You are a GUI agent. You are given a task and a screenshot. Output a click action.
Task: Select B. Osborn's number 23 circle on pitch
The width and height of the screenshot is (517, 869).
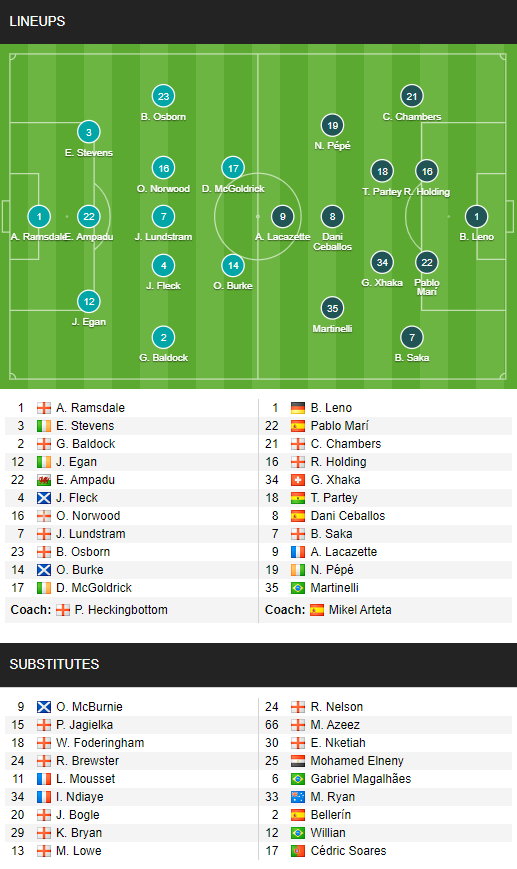tap(163, 96)
